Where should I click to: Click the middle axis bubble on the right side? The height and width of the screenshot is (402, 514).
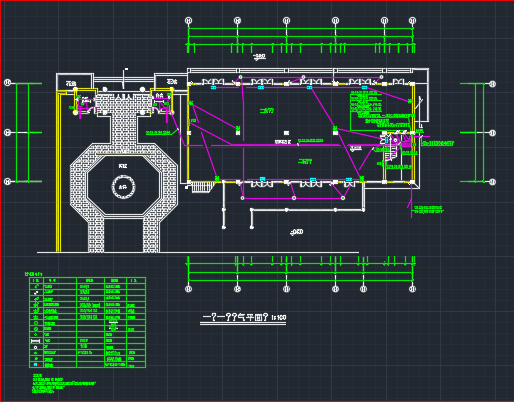[493, 133]
